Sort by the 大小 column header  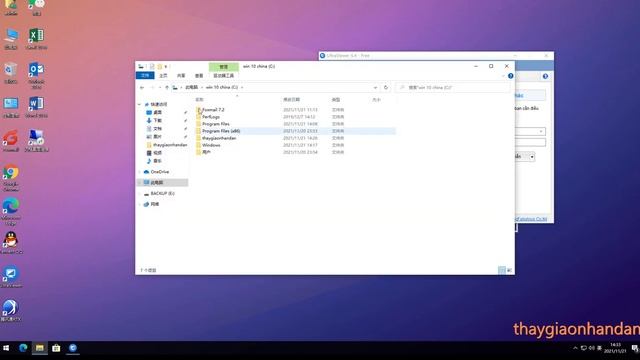click(376, 100)
